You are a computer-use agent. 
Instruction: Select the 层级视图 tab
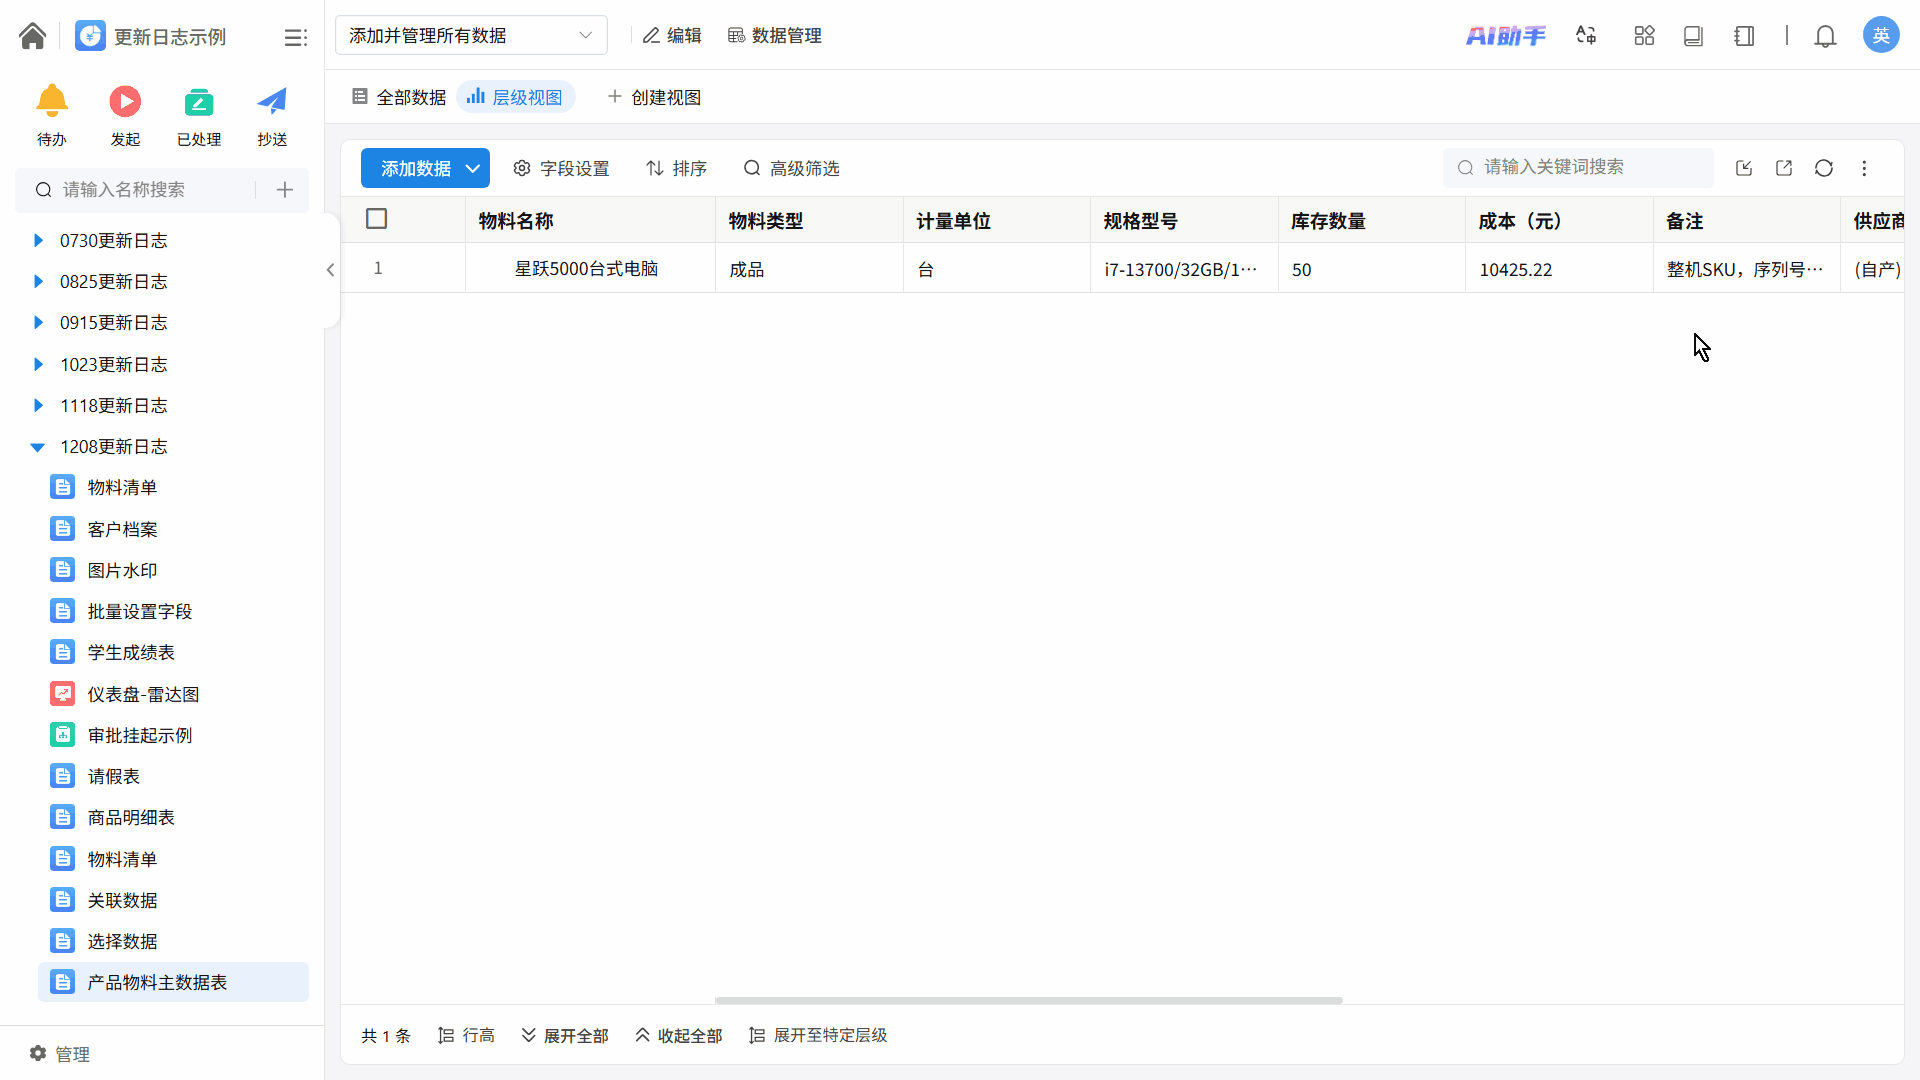516,97
